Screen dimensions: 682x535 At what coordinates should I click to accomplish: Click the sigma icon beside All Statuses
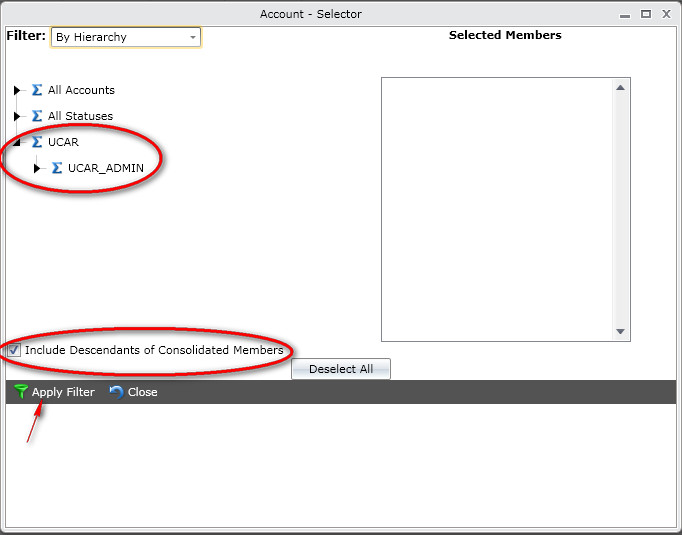(x=37, y=116)
